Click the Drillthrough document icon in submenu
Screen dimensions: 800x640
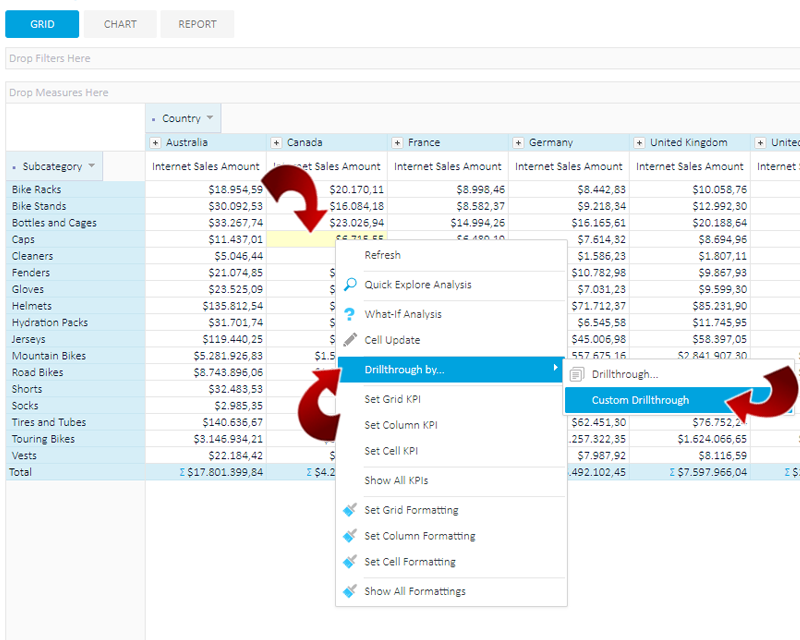[x=577, y=374]
